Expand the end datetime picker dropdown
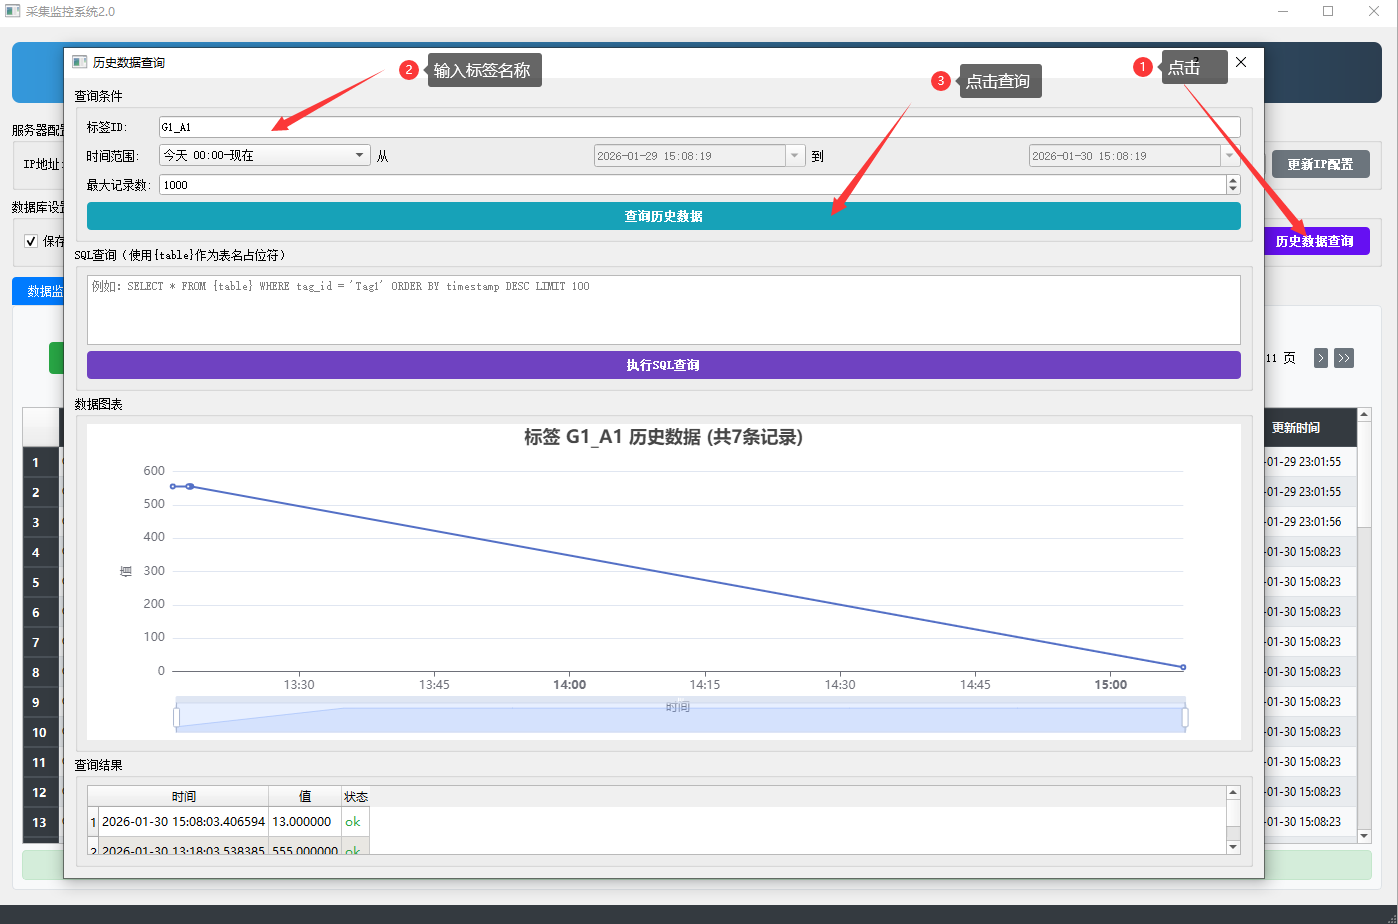 tap(1229, 156)
